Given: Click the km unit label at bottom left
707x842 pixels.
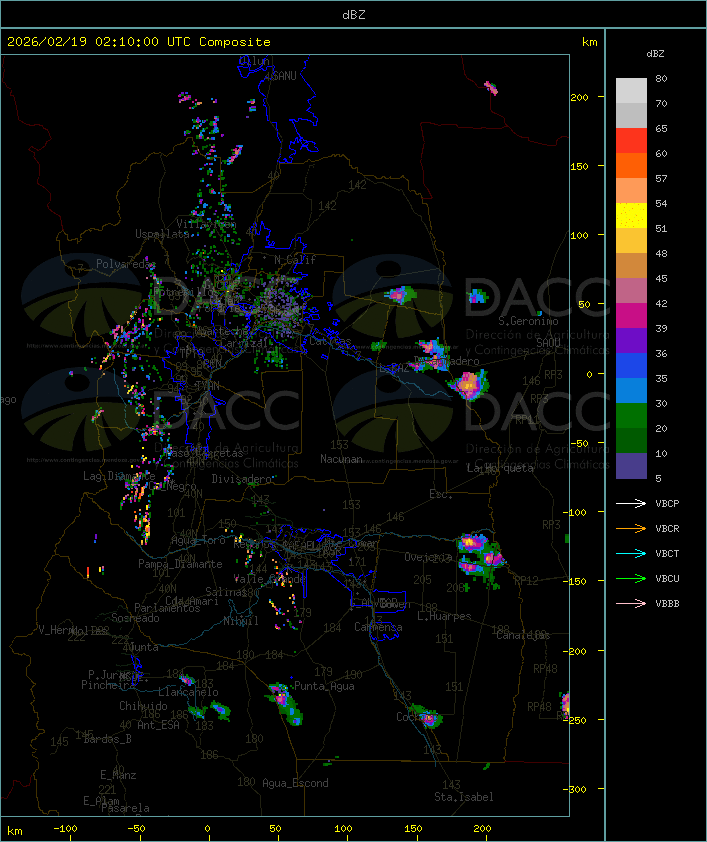Looking at the screenshot, I should point(15,831).
